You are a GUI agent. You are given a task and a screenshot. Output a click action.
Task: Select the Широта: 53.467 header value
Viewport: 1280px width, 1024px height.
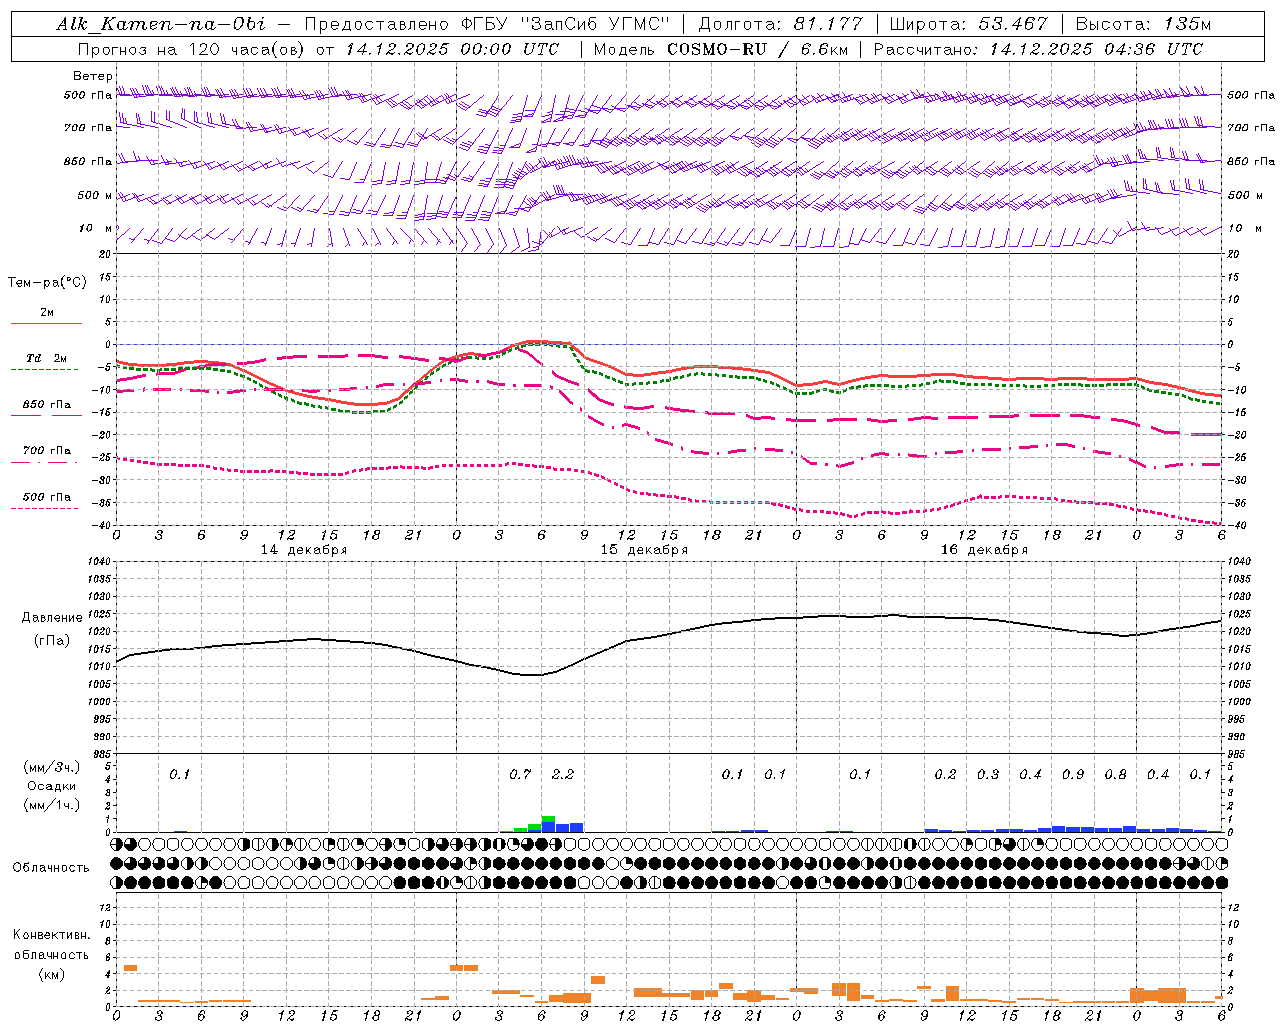[x=968, y=24]
